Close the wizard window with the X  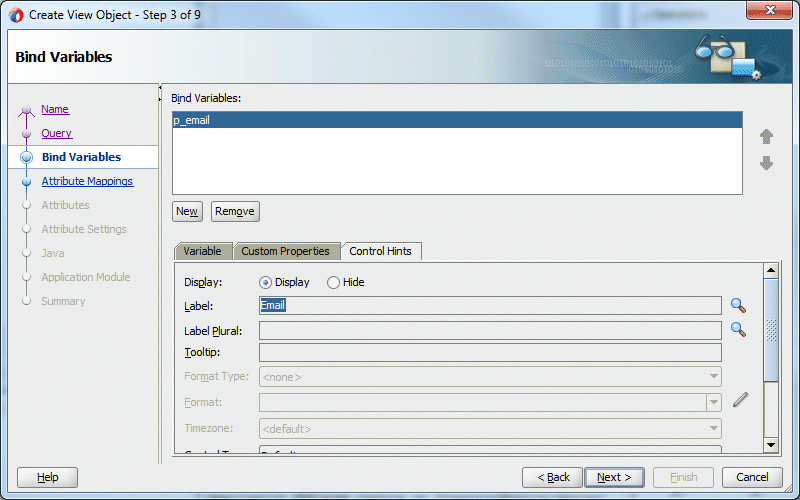[770, 10]
